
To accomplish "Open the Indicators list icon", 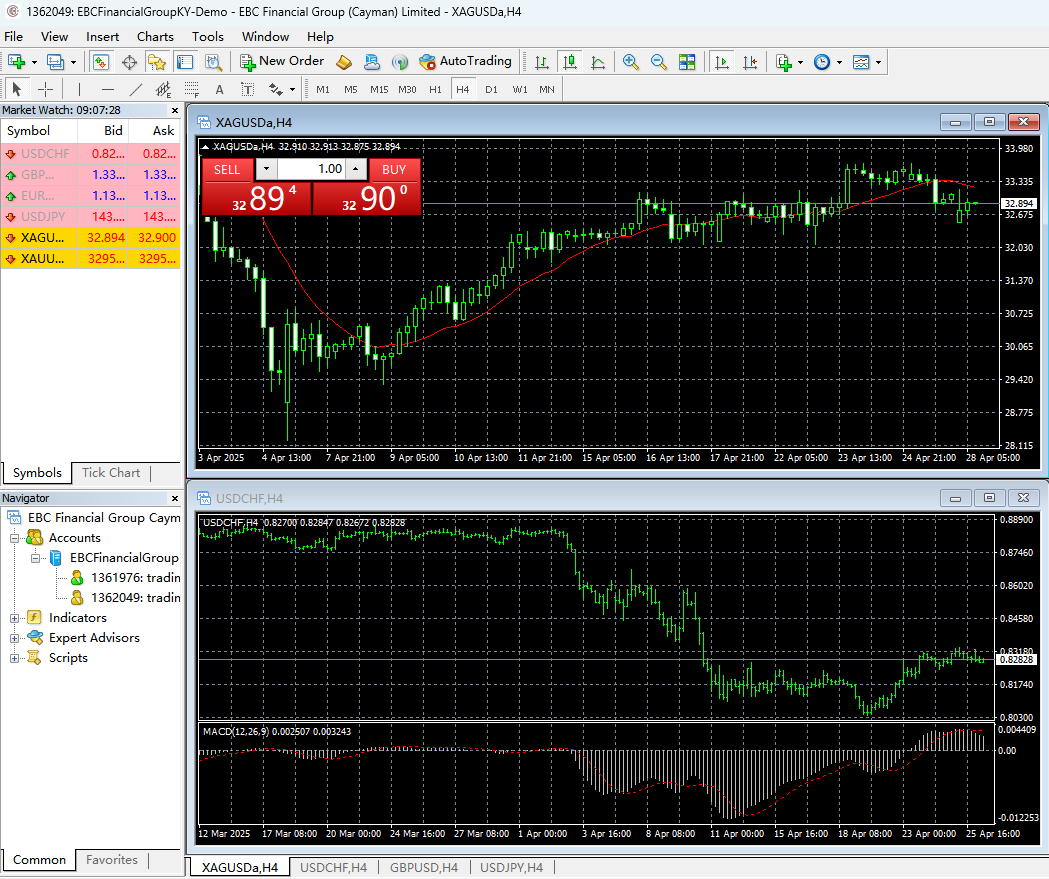I will [x=783, y=62].
